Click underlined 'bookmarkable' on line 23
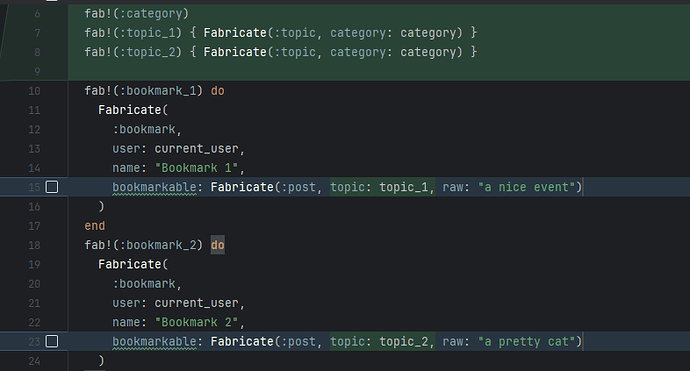This screenshot has width=690, height=371. 154,342
